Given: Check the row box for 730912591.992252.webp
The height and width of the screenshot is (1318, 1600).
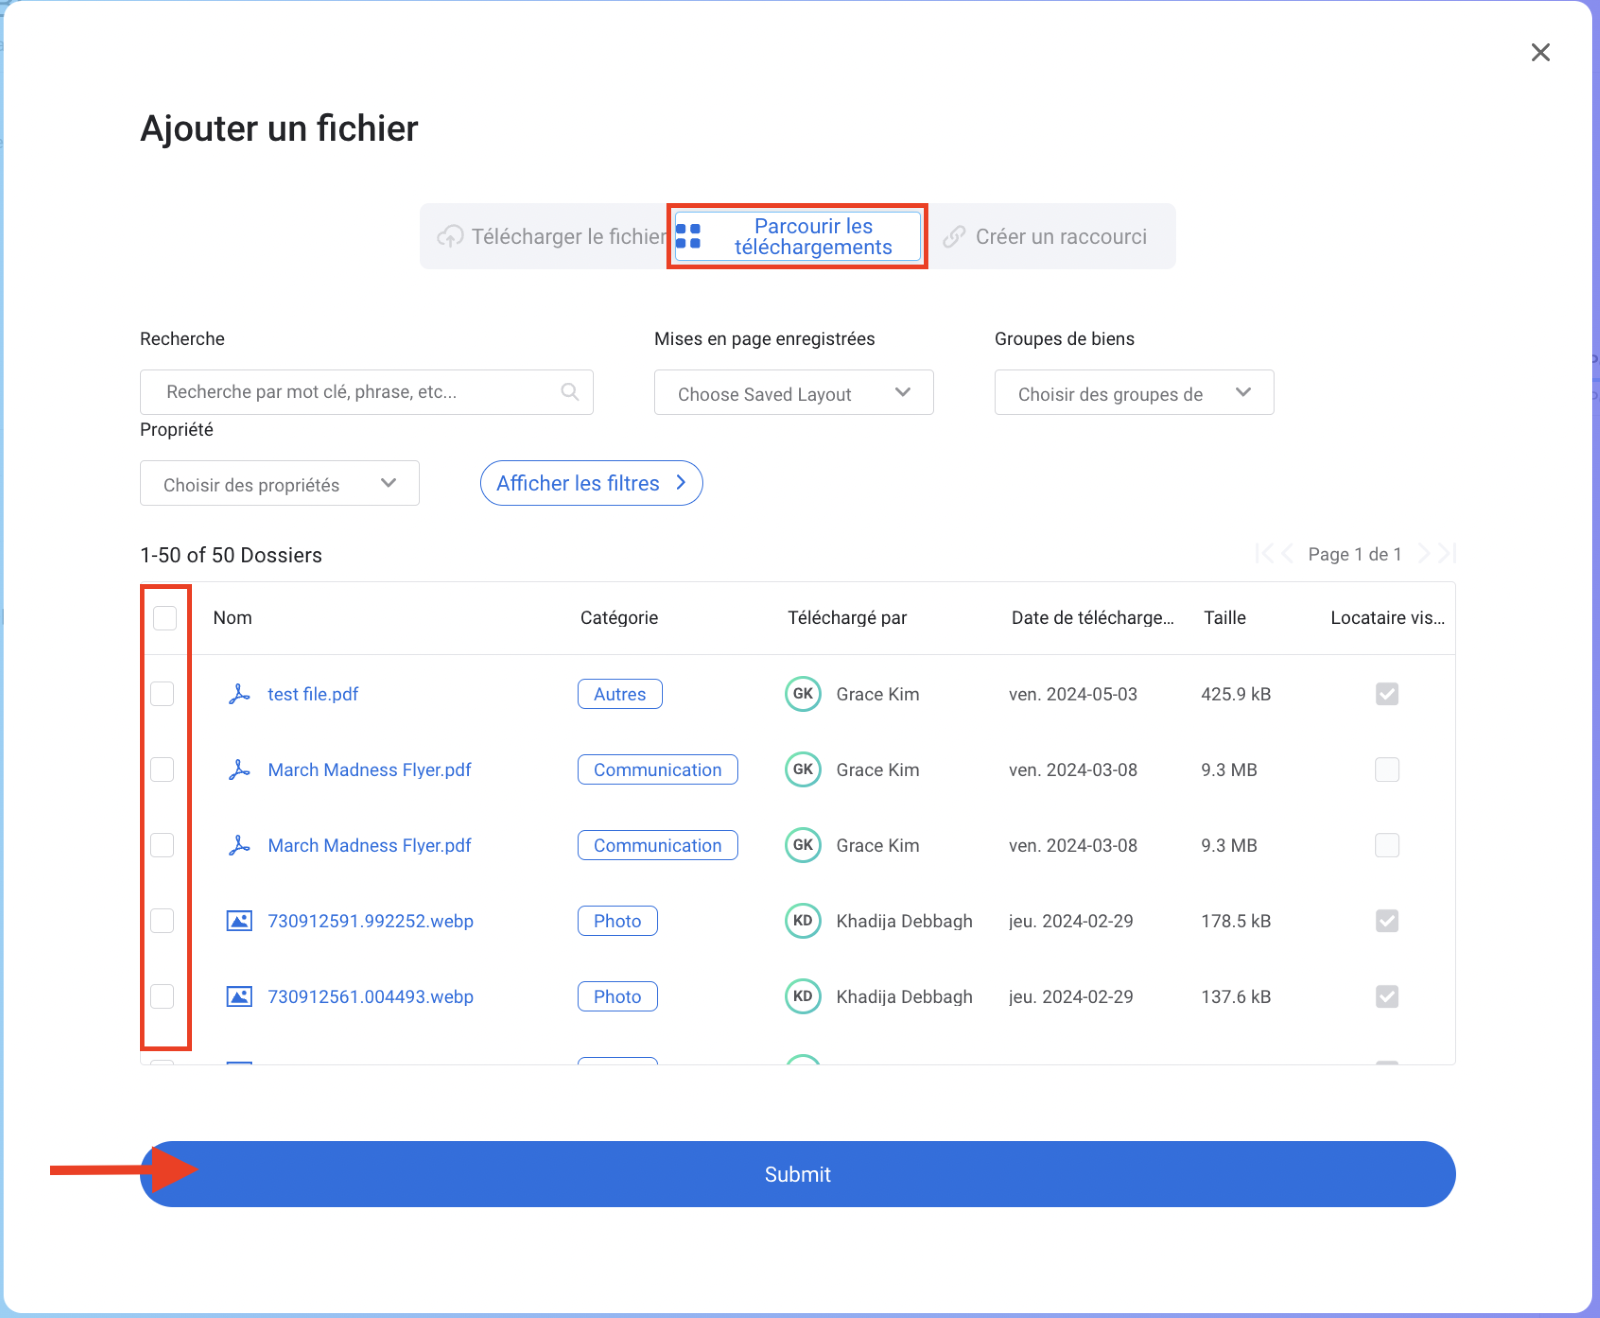Looking at the screenshot, I should 162,921.
